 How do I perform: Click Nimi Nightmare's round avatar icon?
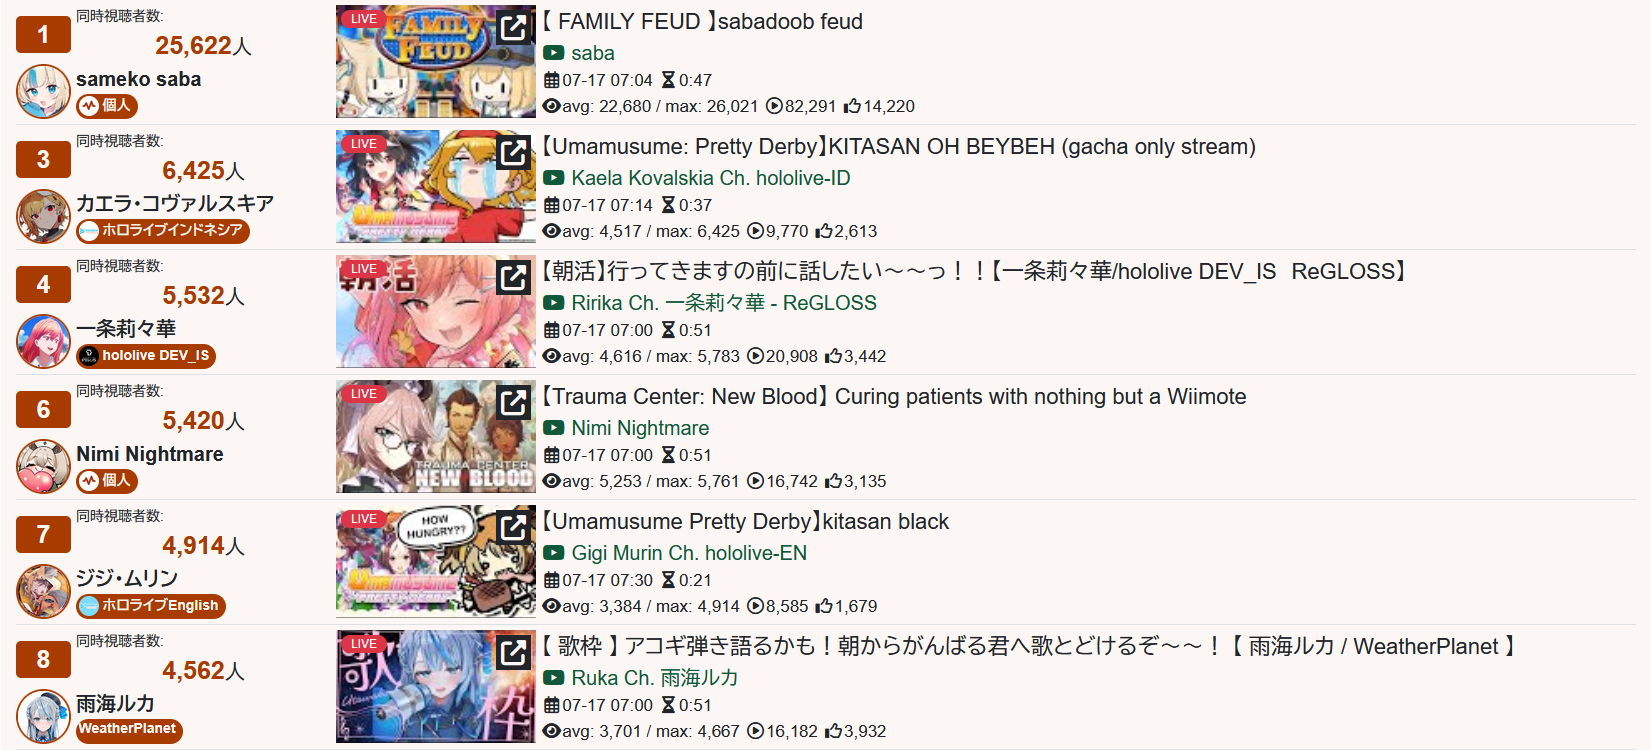[43, 466]
